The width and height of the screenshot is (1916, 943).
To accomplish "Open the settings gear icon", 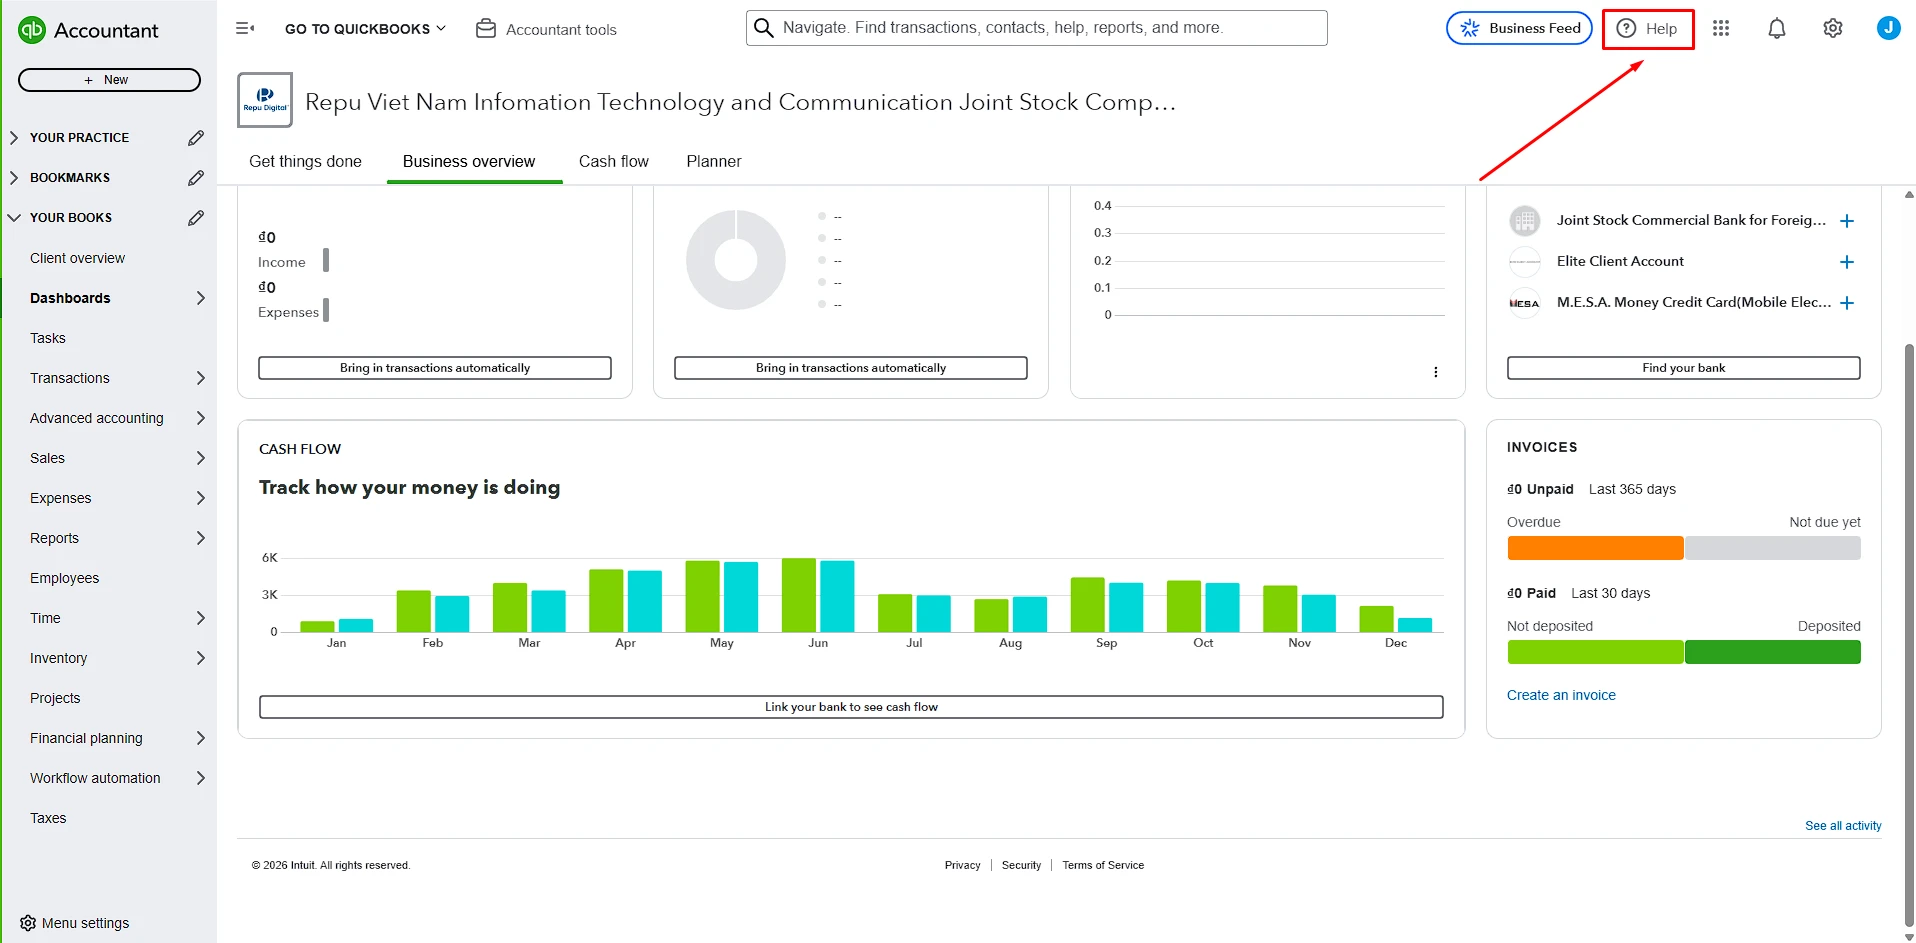I will 1832,29.
